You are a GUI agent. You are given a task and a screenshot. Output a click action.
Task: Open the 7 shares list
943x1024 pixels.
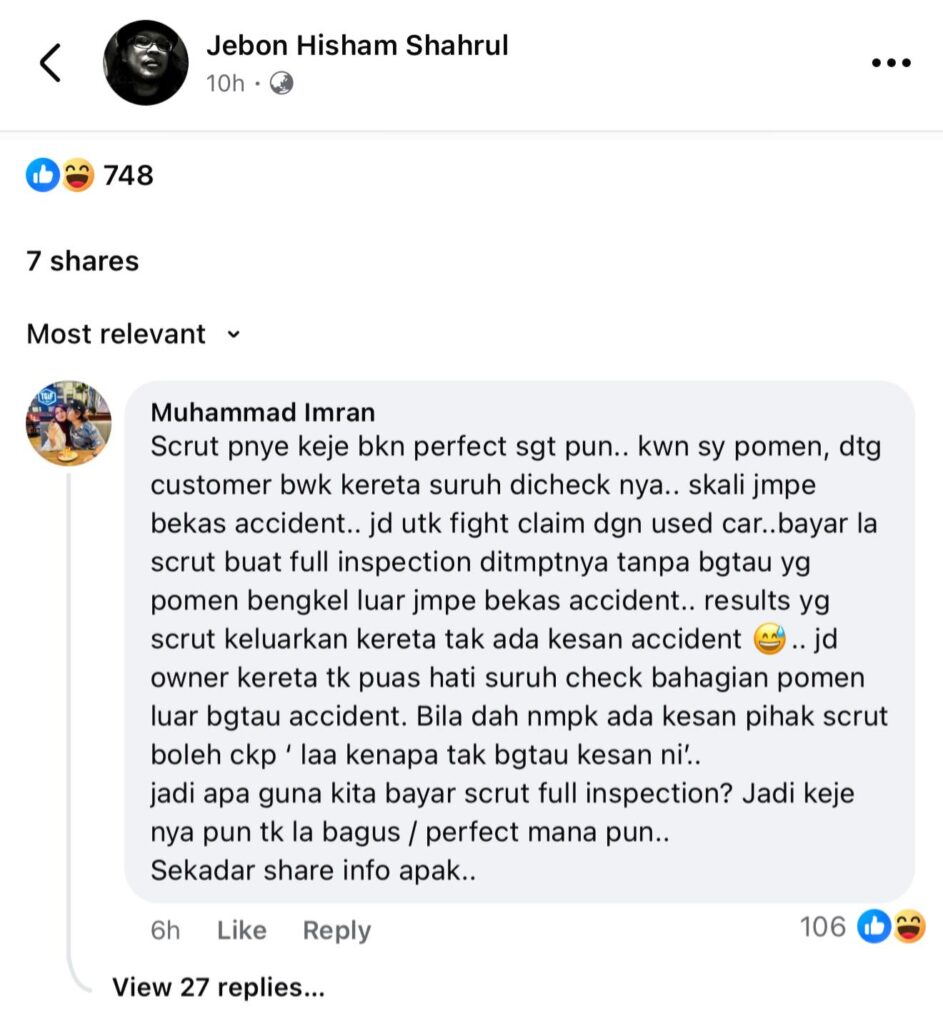coord(82,261)
